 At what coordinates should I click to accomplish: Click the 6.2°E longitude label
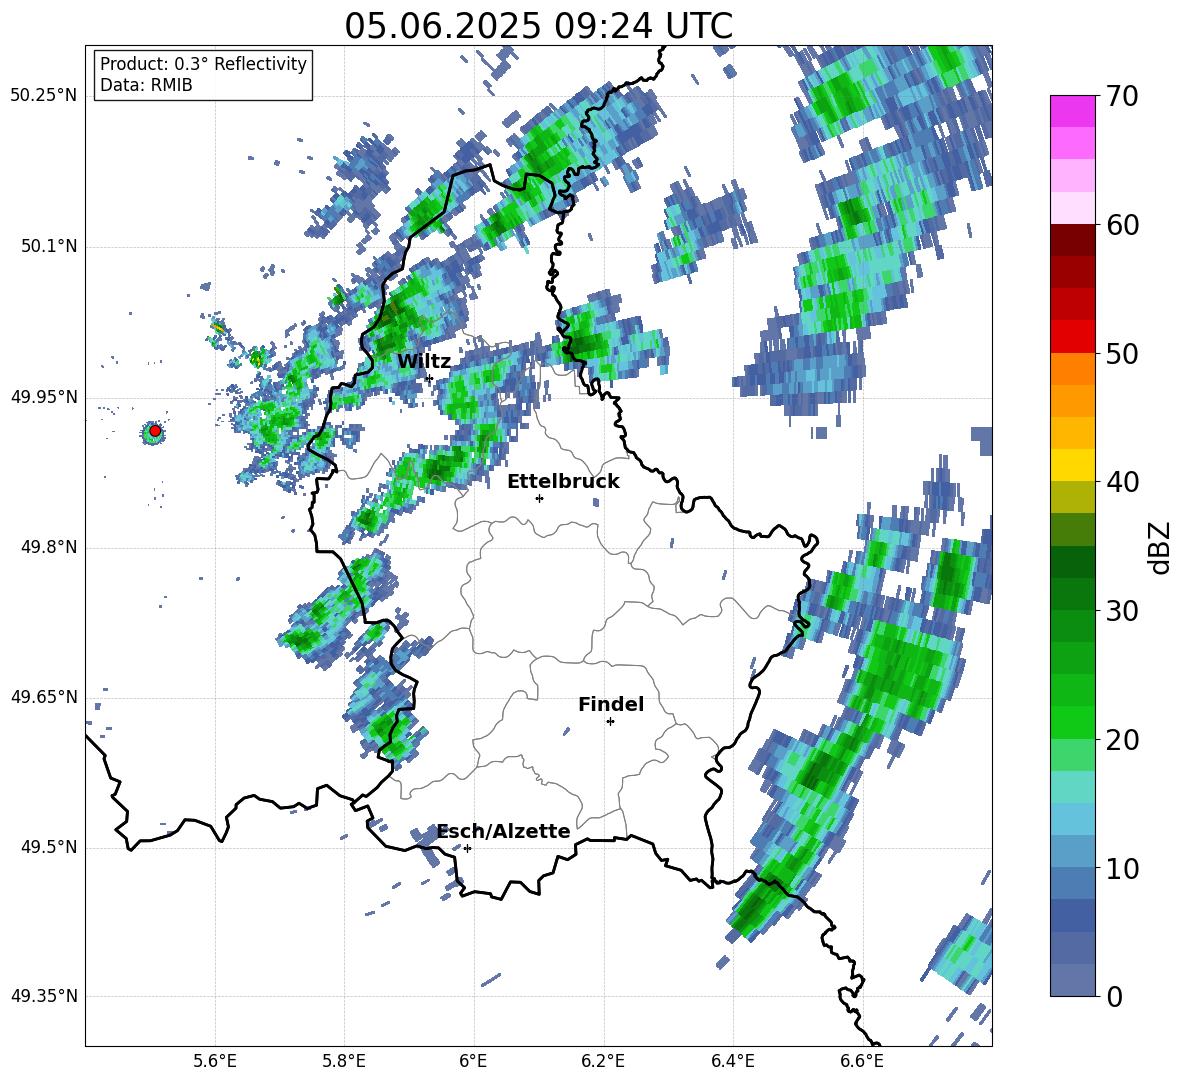pos(603,1062)
